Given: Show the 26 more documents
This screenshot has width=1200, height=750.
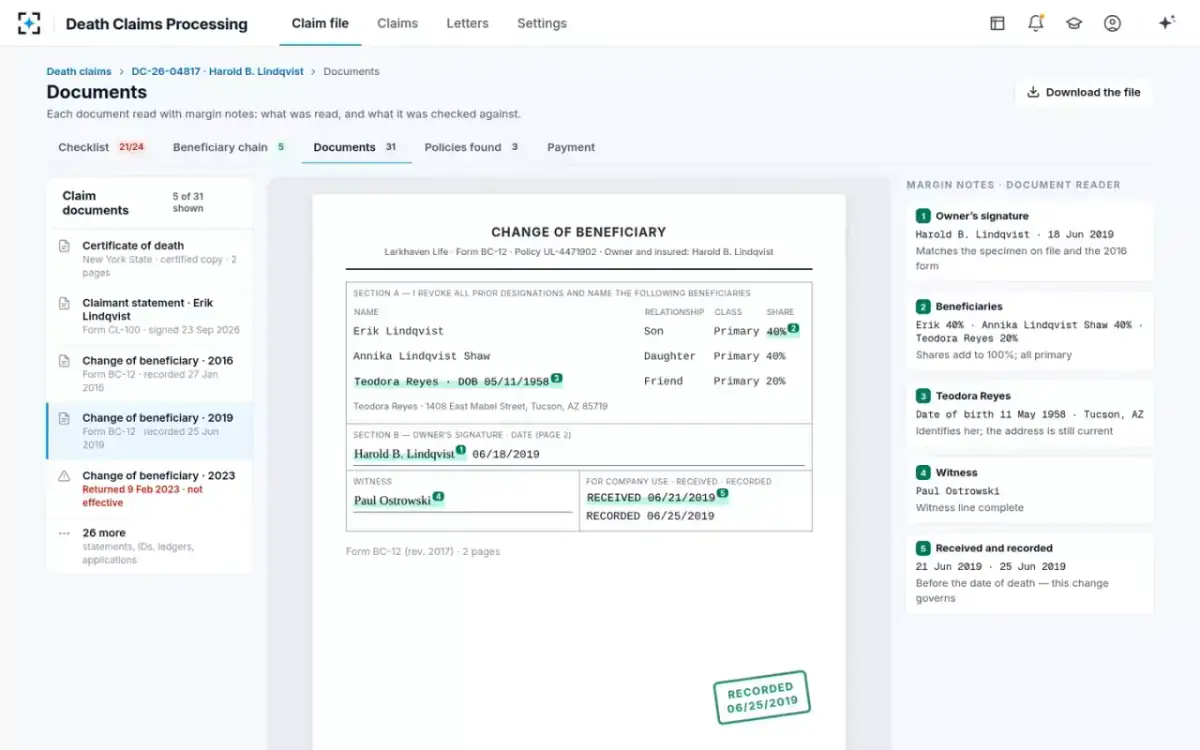Looking at the screenshot, I should (x=150, y=546).
